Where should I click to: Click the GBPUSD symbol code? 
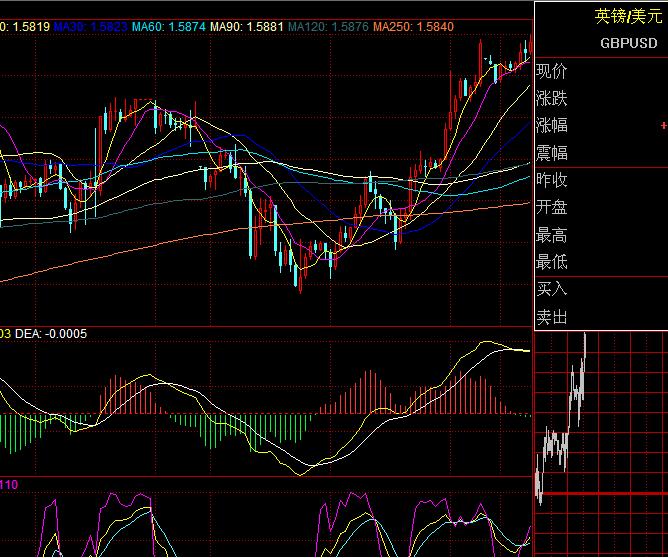coord(629,43)
